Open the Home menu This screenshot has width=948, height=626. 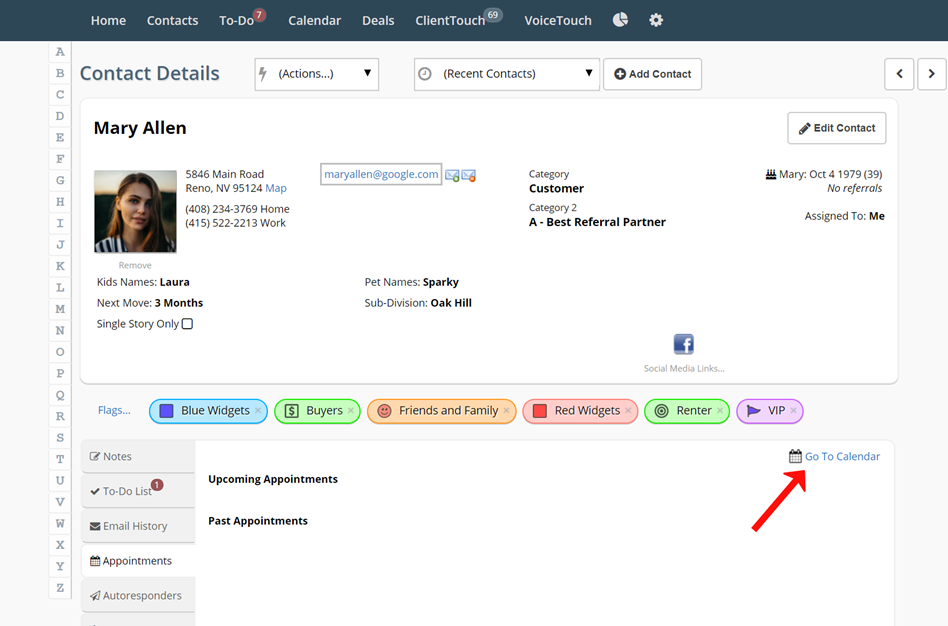[108, 21]
